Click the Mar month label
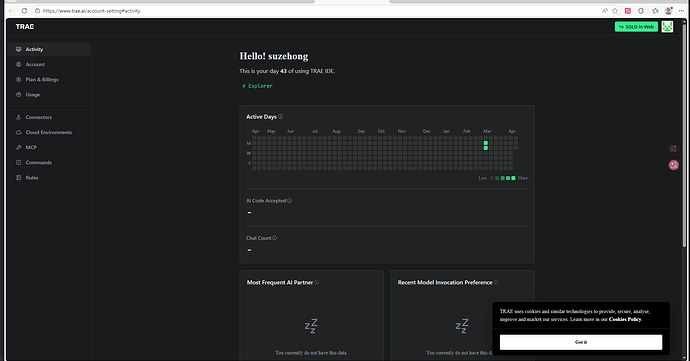The width and height of the screenshot is (690, 361). click(487, 131)
